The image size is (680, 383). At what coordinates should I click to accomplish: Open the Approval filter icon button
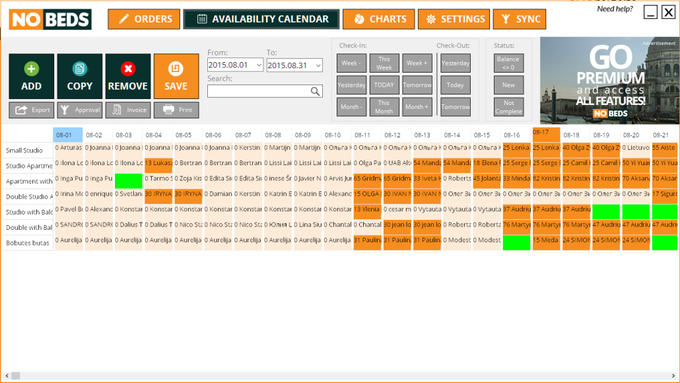pos(80,110)
